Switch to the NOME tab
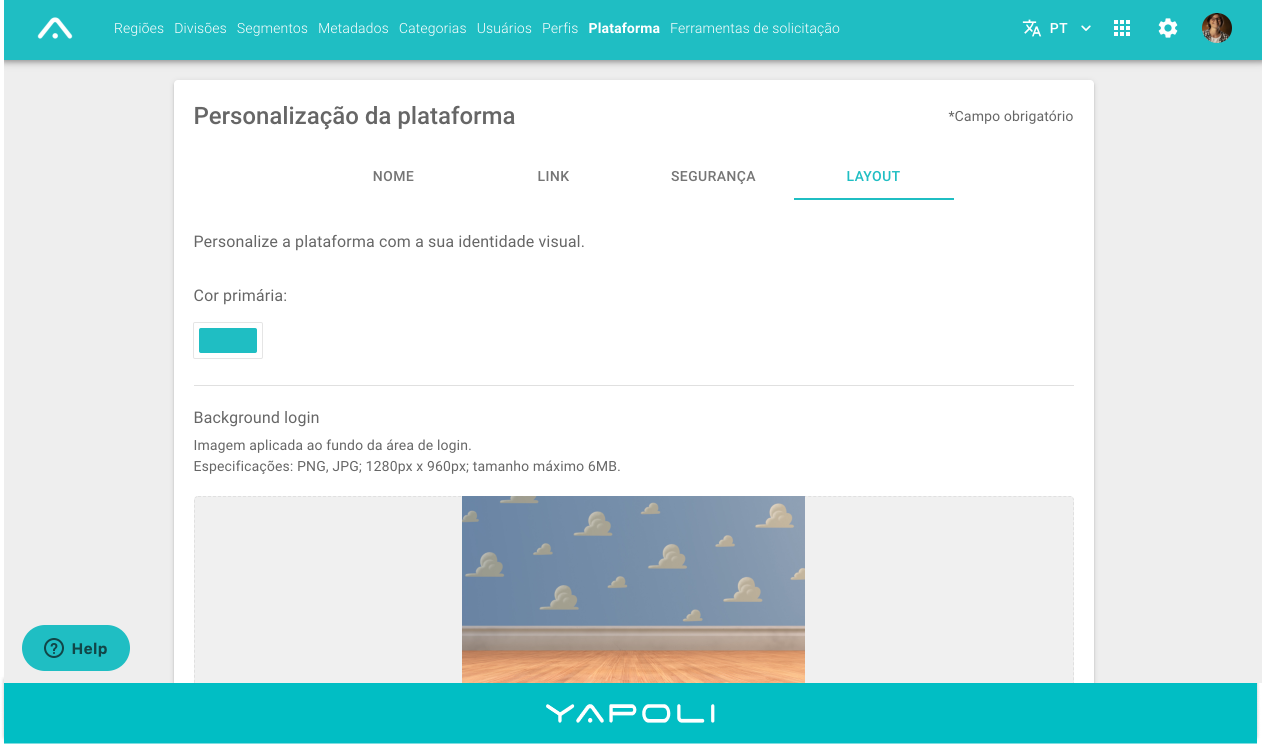Viewport: 1262px width, 744px height. 393,176
